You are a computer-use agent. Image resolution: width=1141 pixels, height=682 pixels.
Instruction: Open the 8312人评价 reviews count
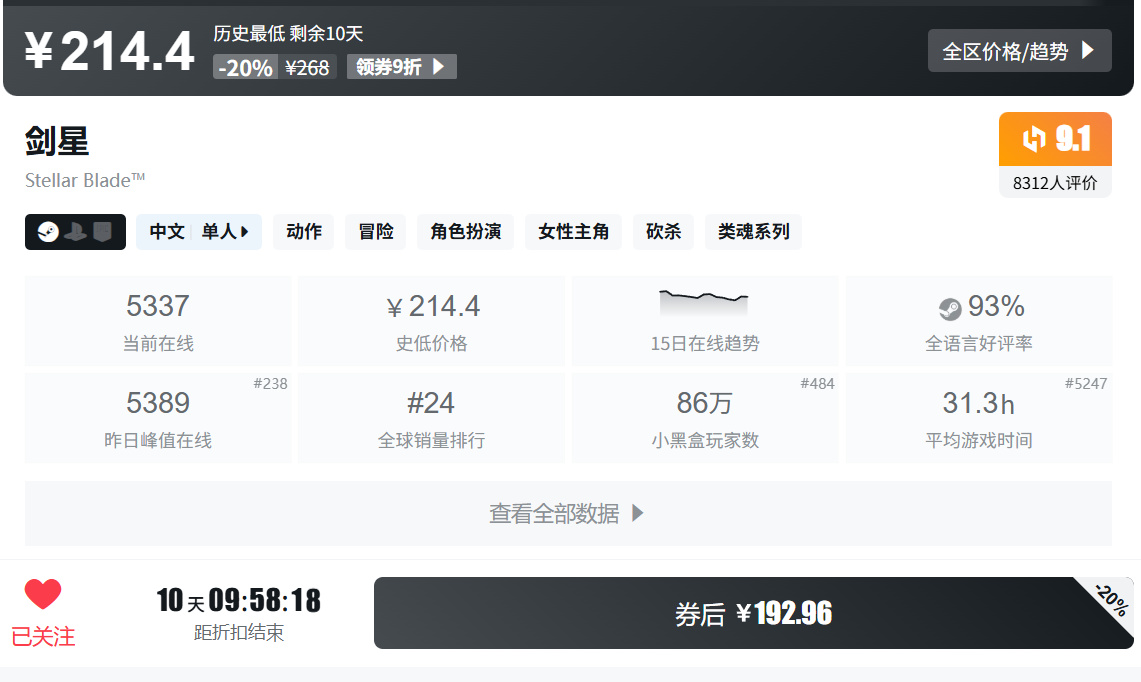(1055, 182)
